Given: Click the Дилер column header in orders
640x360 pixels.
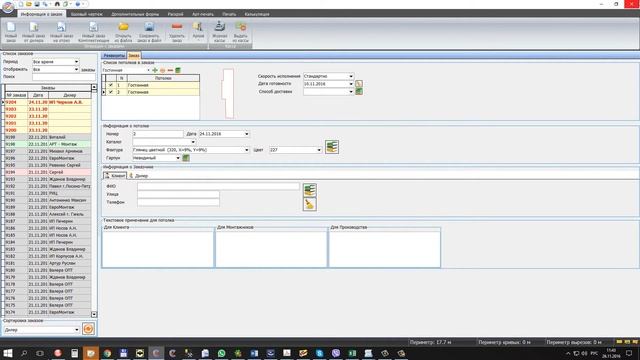Looking at the screenshot, I should [x=70, y=95].
